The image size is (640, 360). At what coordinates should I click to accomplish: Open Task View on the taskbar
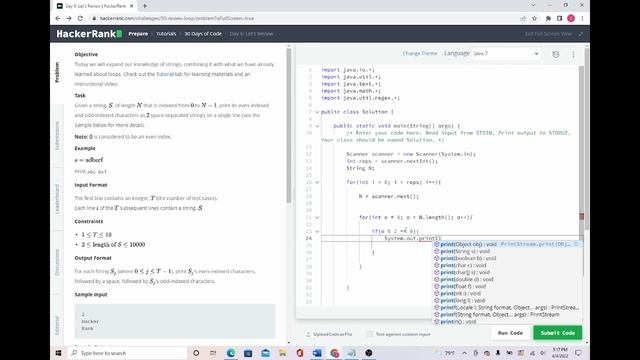pyautogui.click(x=213, y=353)
